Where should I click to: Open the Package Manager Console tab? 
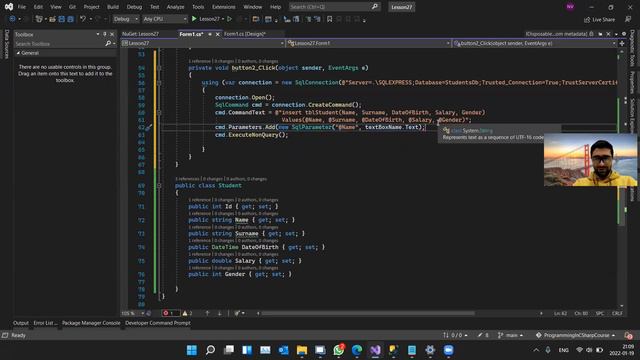(x=91, y=323)
